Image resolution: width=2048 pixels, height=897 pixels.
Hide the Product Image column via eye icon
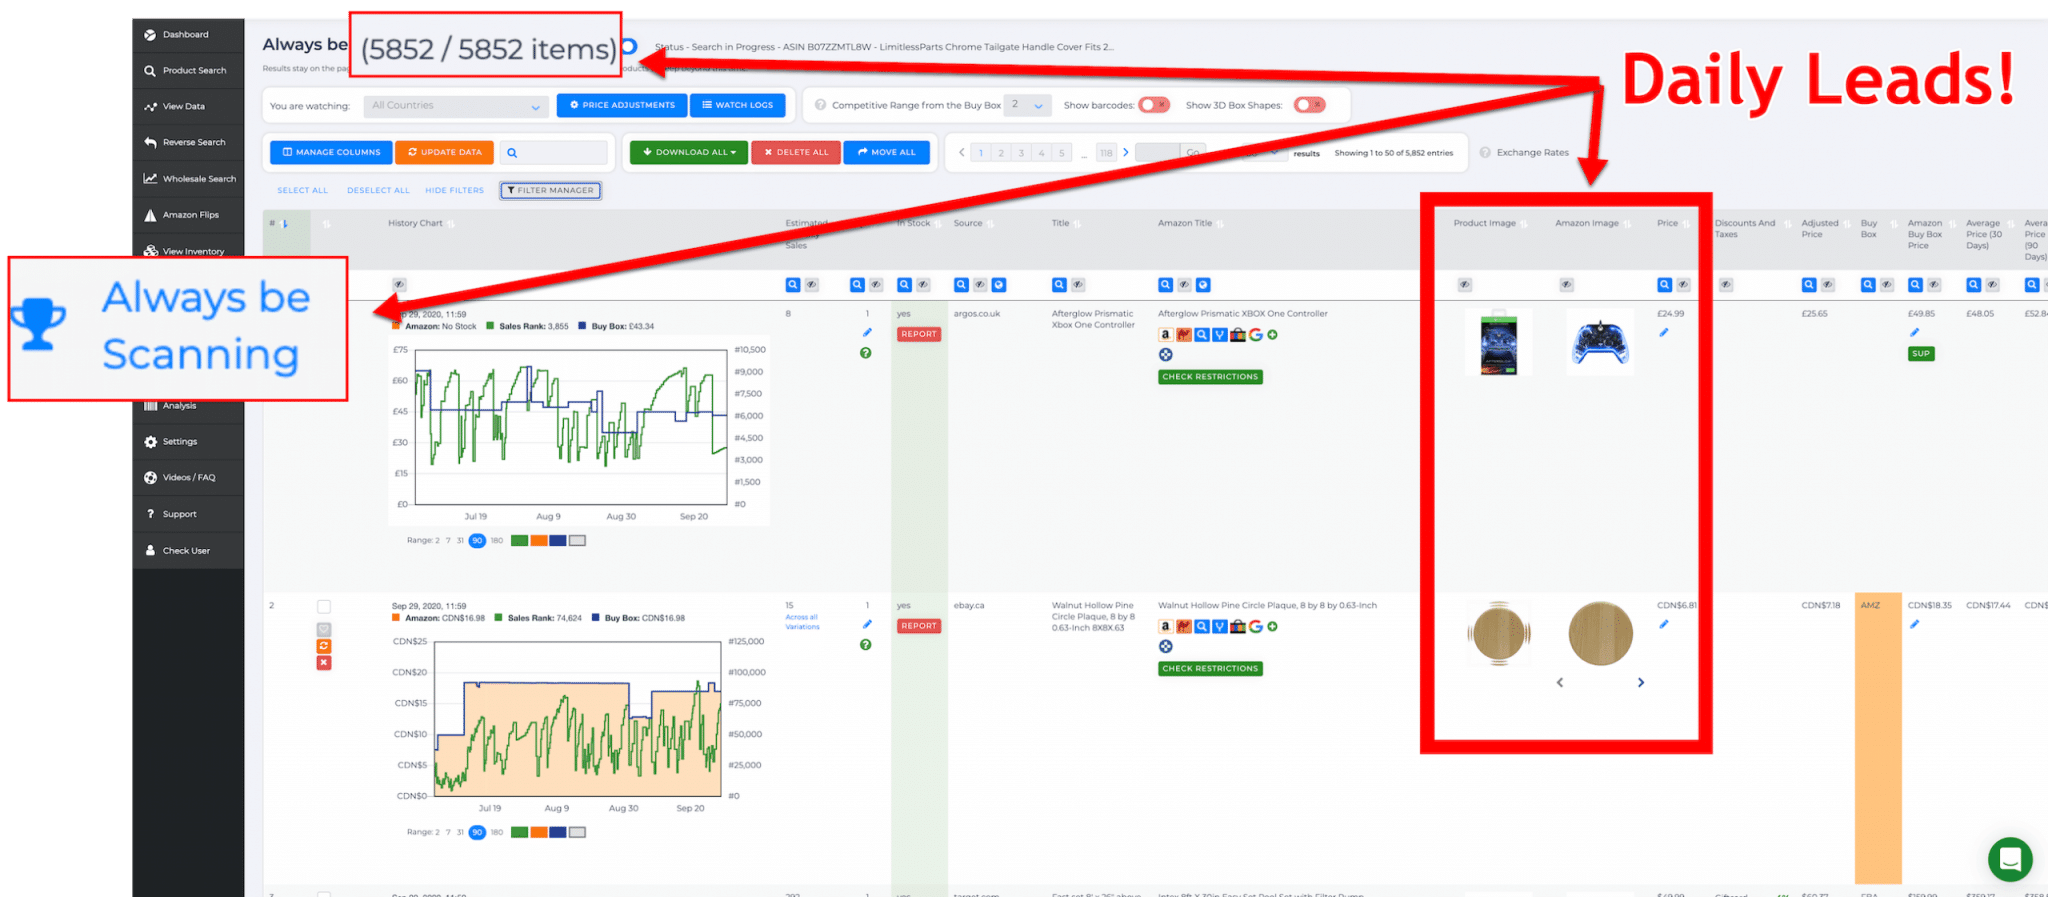point(1464,285)
